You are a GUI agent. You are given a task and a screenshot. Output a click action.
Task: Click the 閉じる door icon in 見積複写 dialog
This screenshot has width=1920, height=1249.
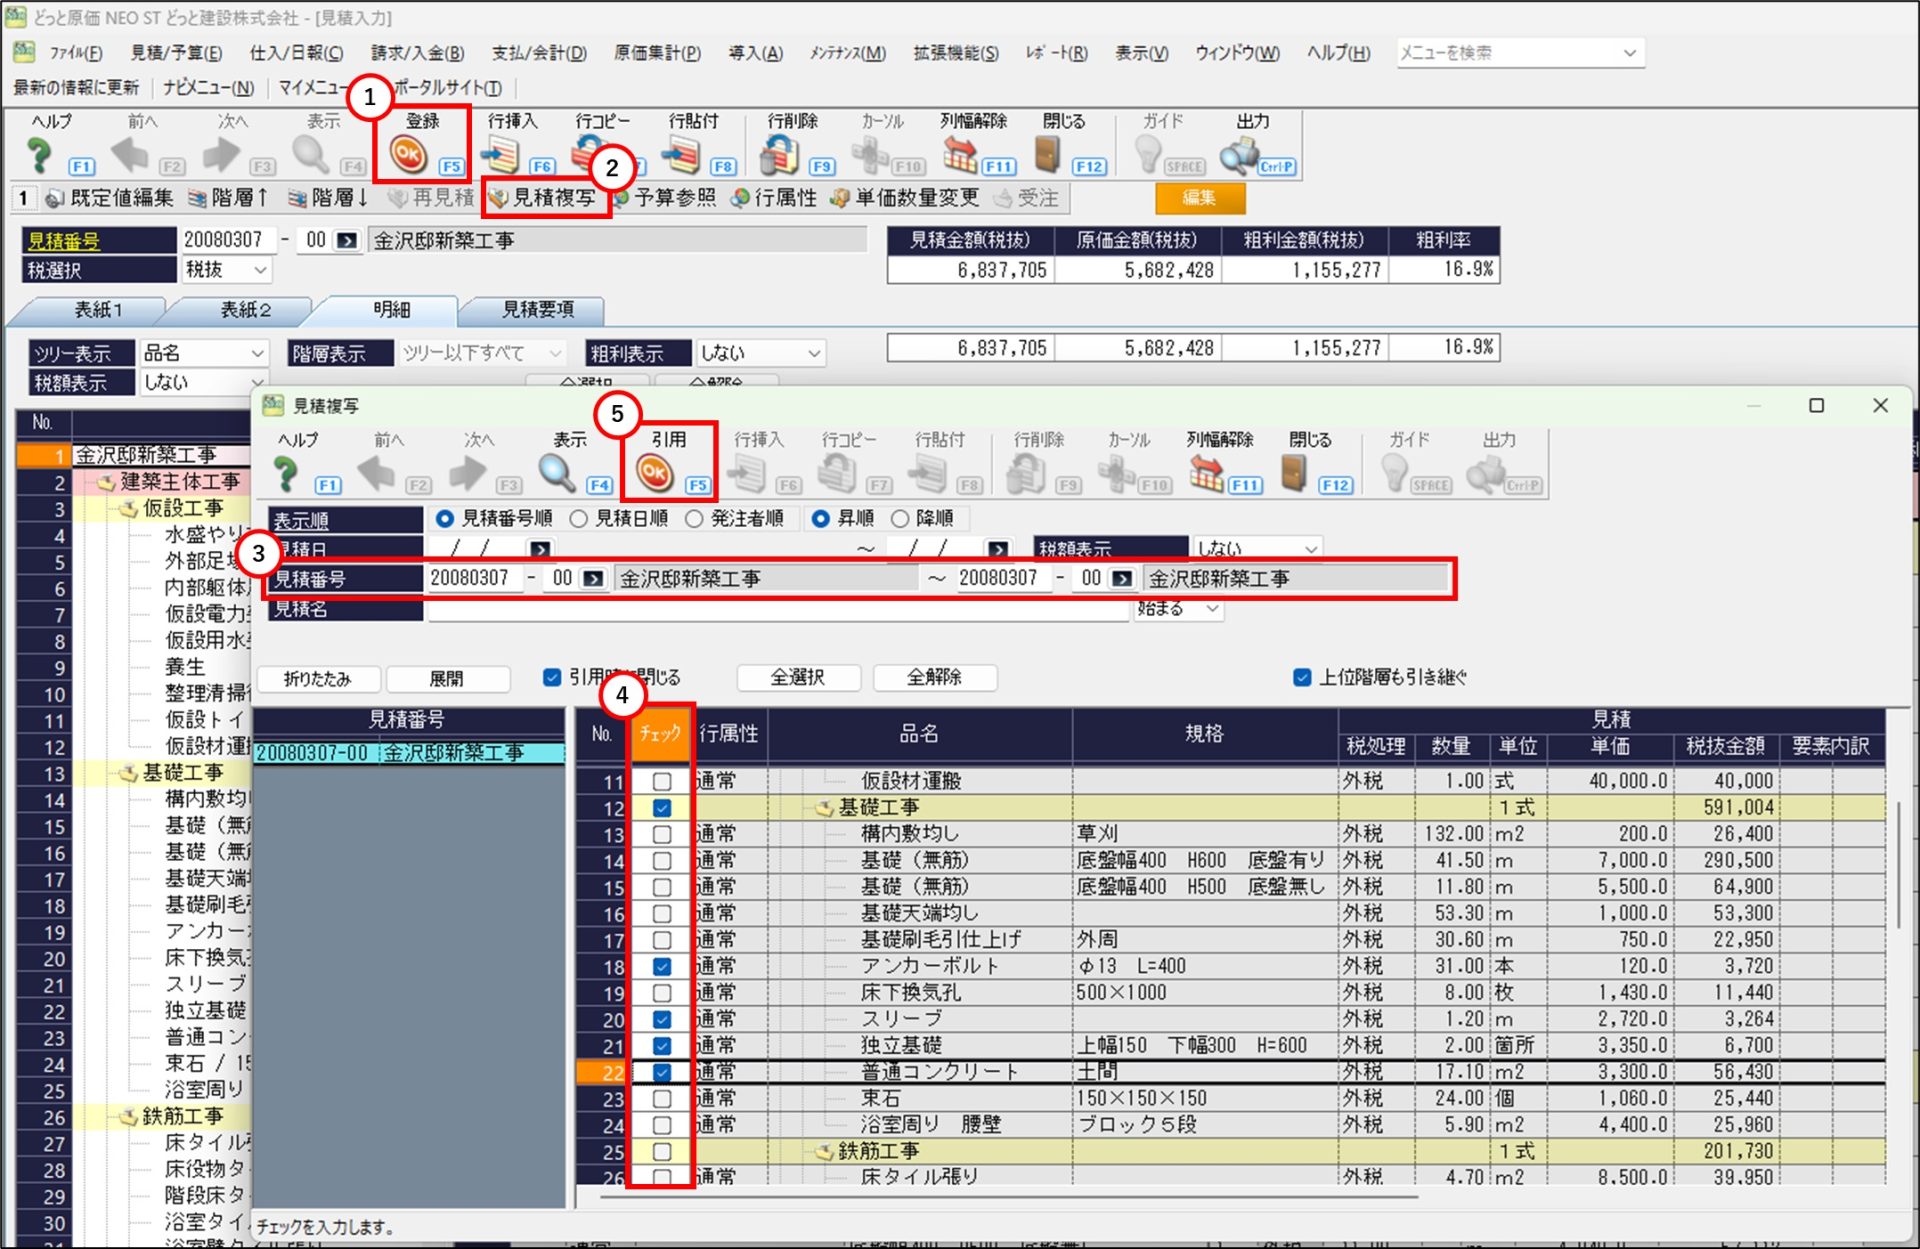coord(1294,472)
